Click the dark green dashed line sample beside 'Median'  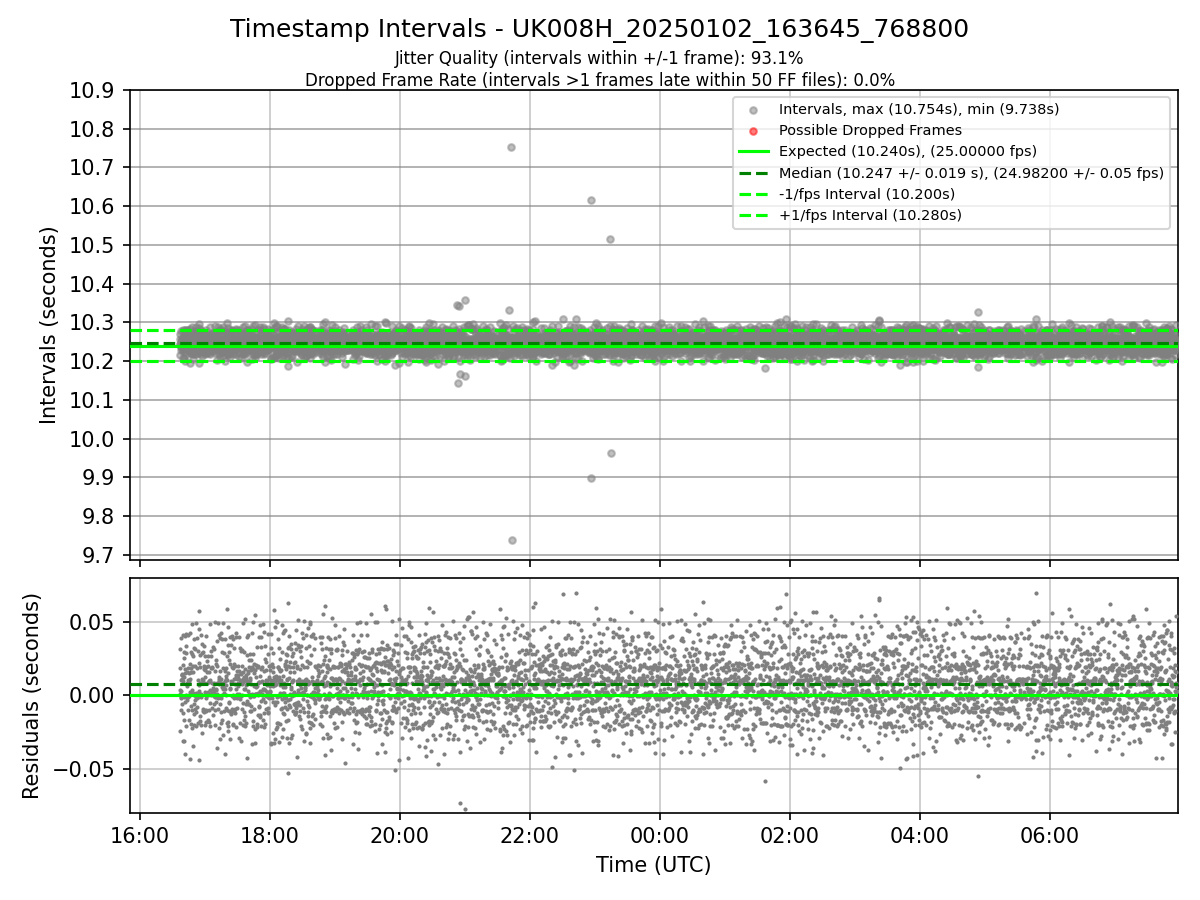point(754,173)
